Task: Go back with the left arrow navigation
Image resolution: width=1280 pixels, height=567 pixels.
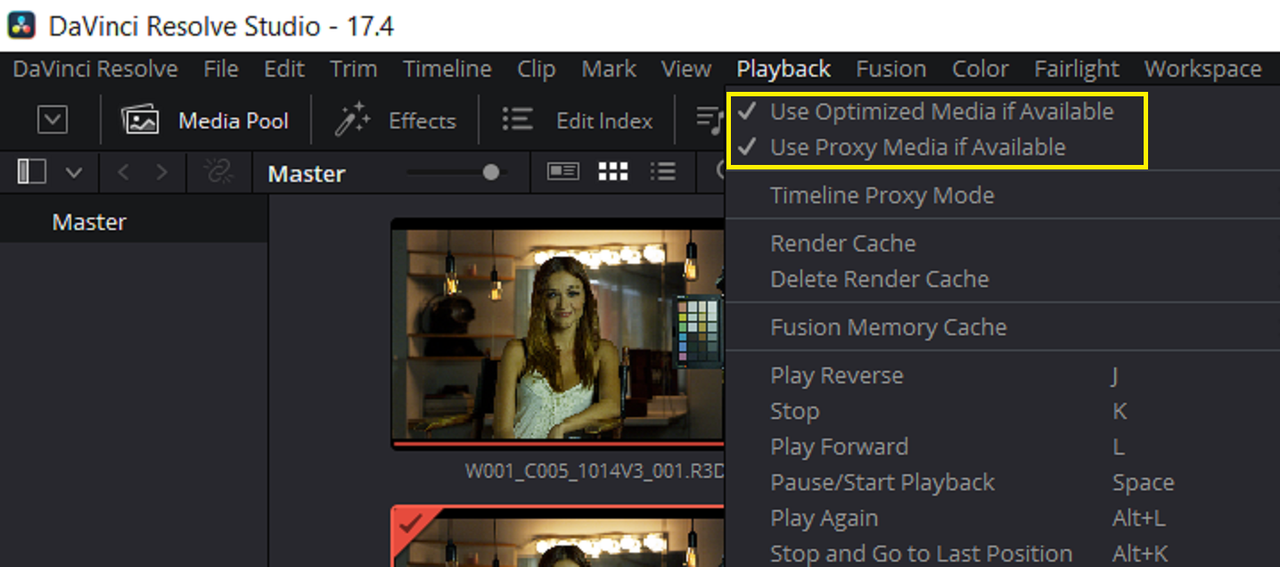Action: click(x=123, y=173)
